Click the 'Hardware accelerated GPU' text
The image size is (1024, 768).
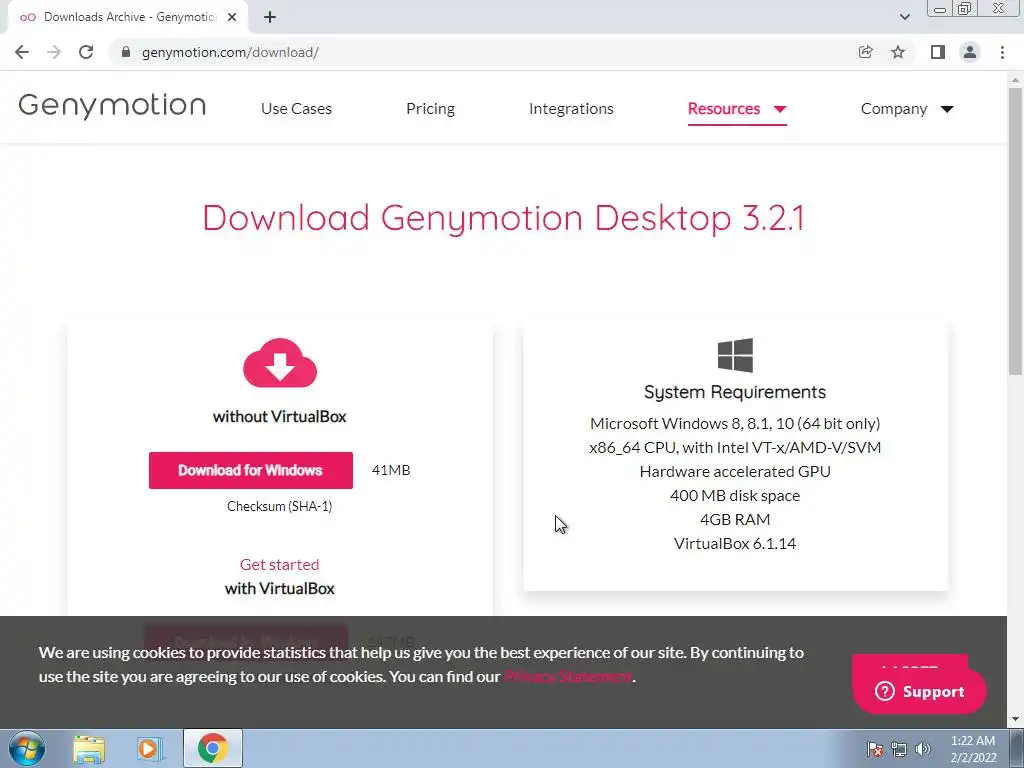tap(735, 472)
